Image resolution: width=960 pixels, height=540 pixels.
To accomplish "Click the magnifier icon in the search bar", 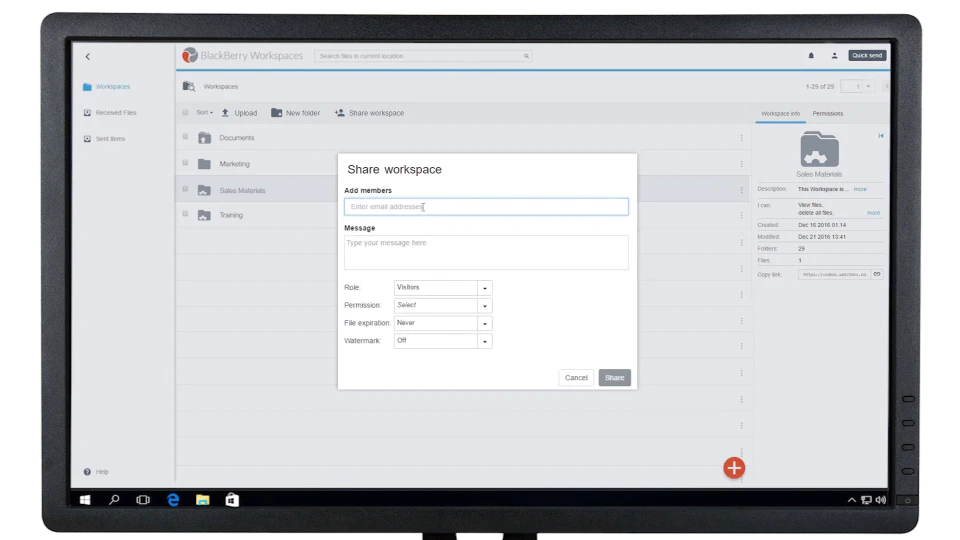I will pyautogui.click(x=526, y=56).
